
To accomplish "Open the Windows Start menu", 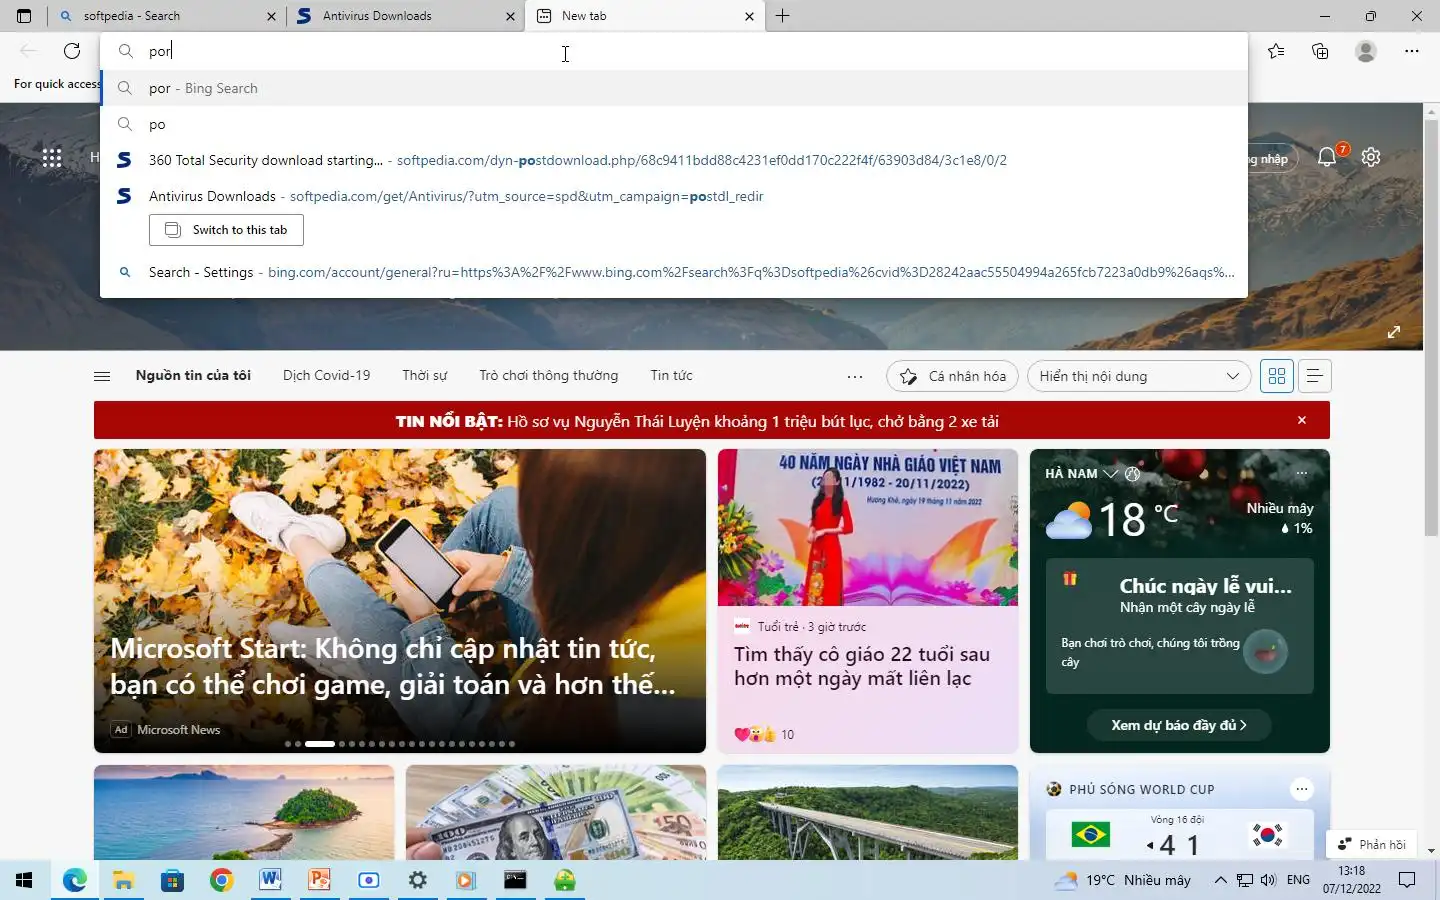I will [x=24, y=880].
